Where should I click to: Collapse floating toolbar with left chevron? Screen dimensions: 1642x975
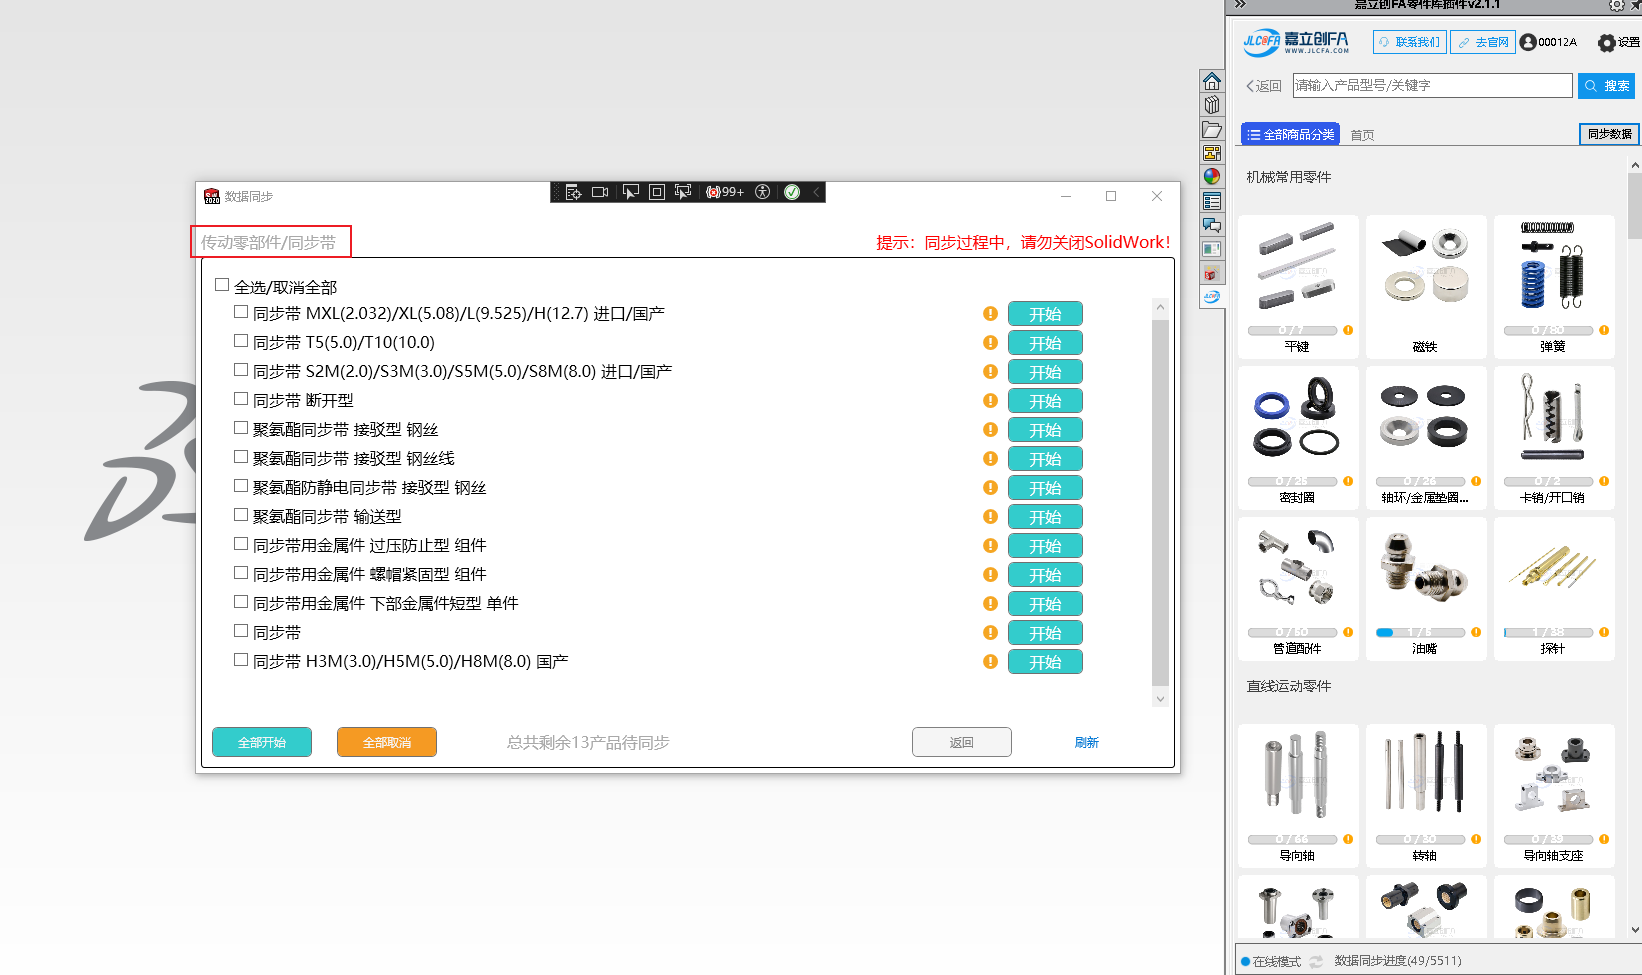[x=816, y=192]
